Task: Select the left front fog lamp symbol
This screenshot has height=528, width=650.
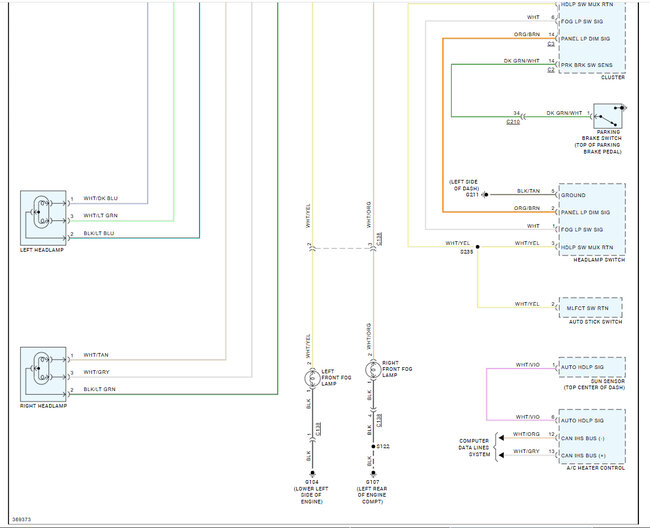Action: point(312,378)
